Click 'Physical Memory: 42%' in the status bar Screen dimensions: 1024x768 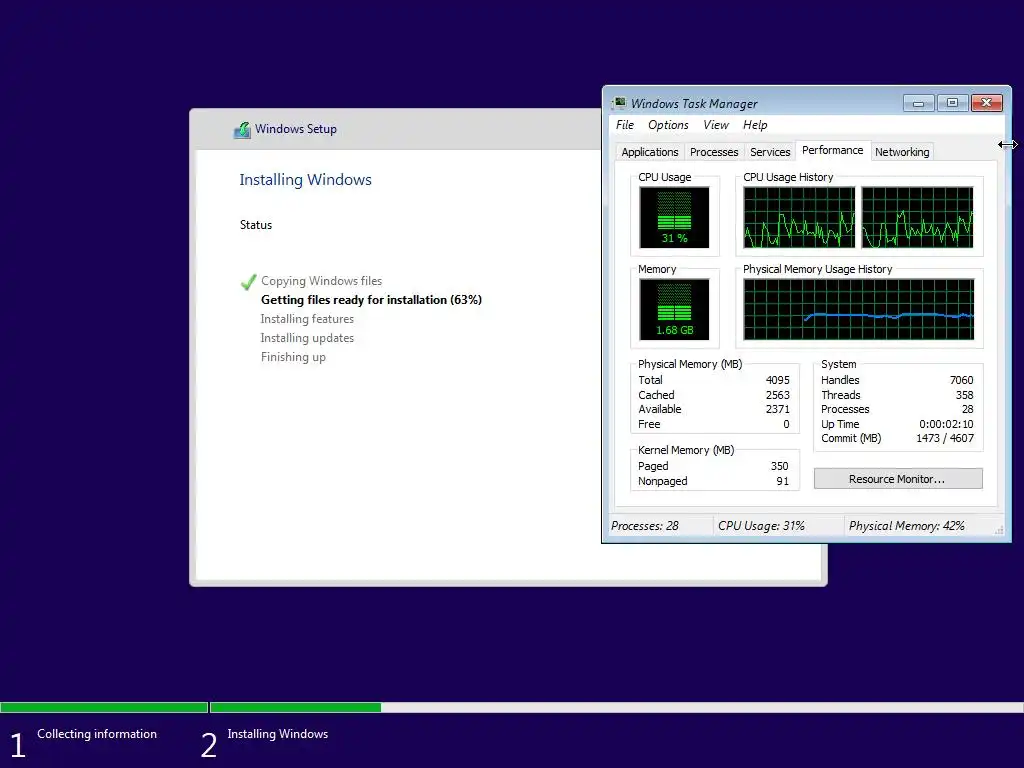[906, 526]
